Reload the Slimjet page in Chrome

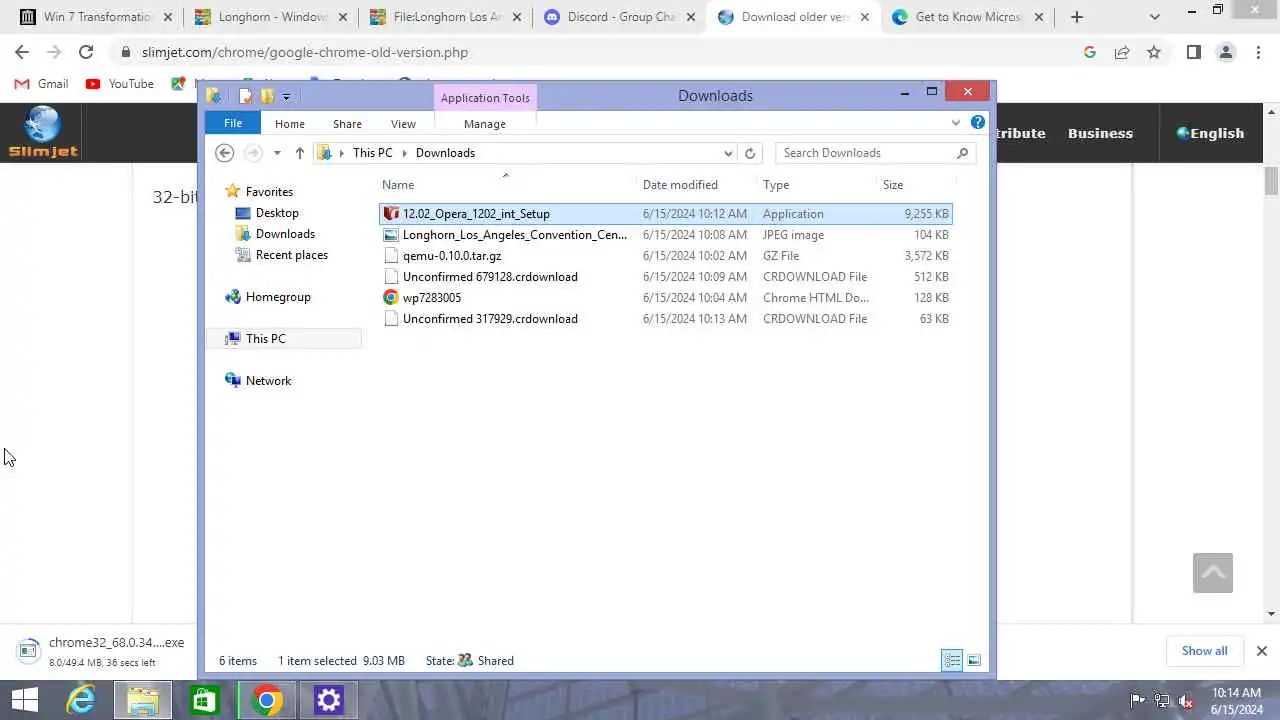[86, 52]
